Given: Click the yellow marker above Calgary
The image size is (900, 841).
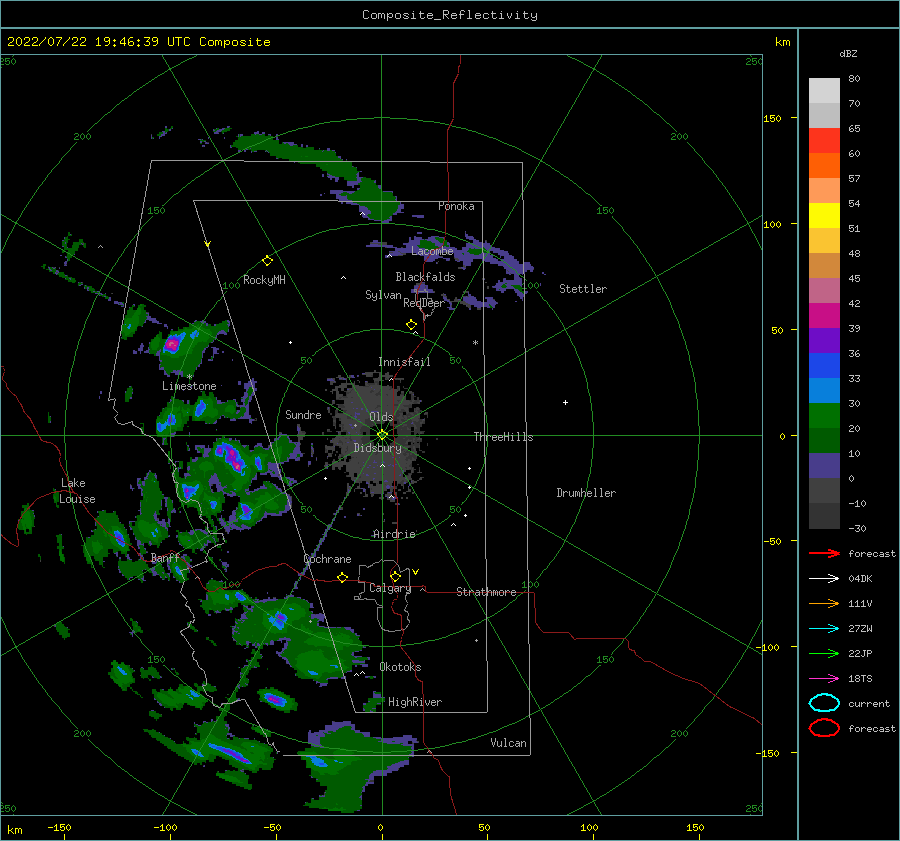Looking at the screenshot, I should (395, 576).
